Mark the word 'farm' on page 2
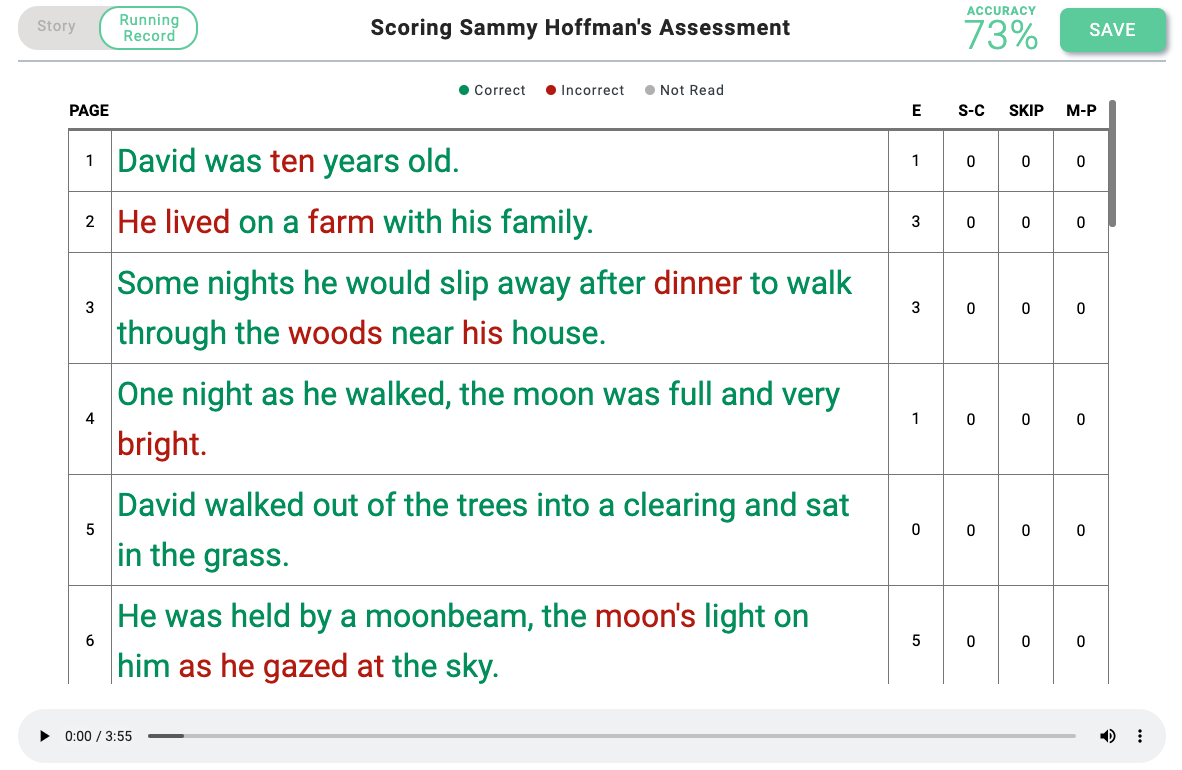Viewport: 1182px width, 770px height. [x=340, y=222]
